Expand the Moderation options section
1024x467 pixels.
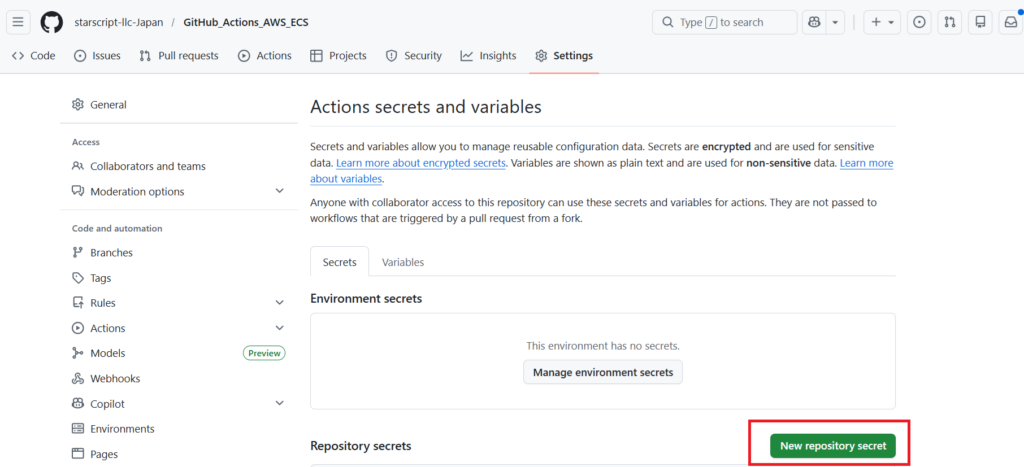(x=279, y=191)
